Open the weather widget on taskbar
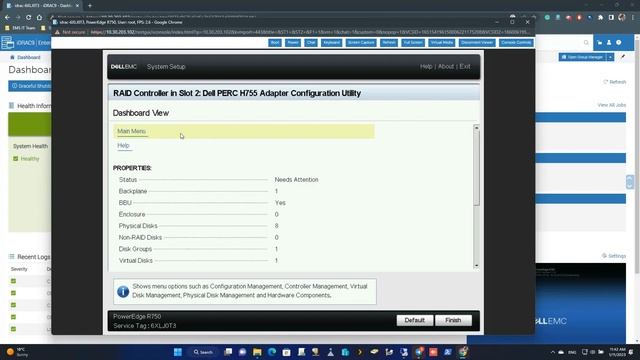Viewport: 640px width, 360px height. [x=17, y=352]
